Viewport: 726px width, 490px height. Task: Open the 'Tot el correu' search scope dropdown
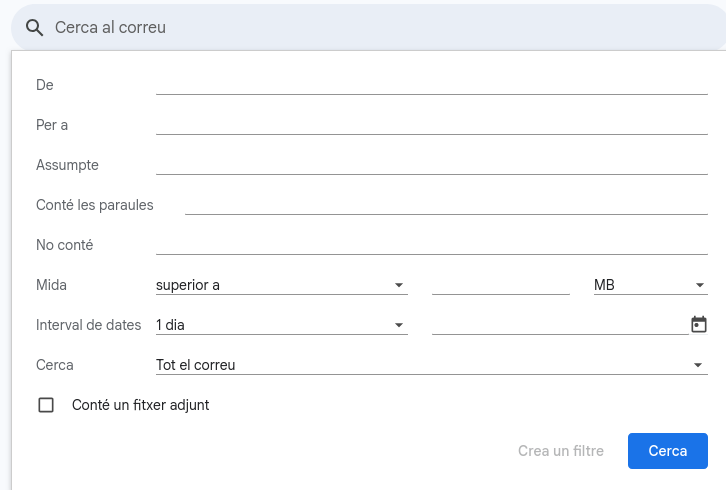431,365
